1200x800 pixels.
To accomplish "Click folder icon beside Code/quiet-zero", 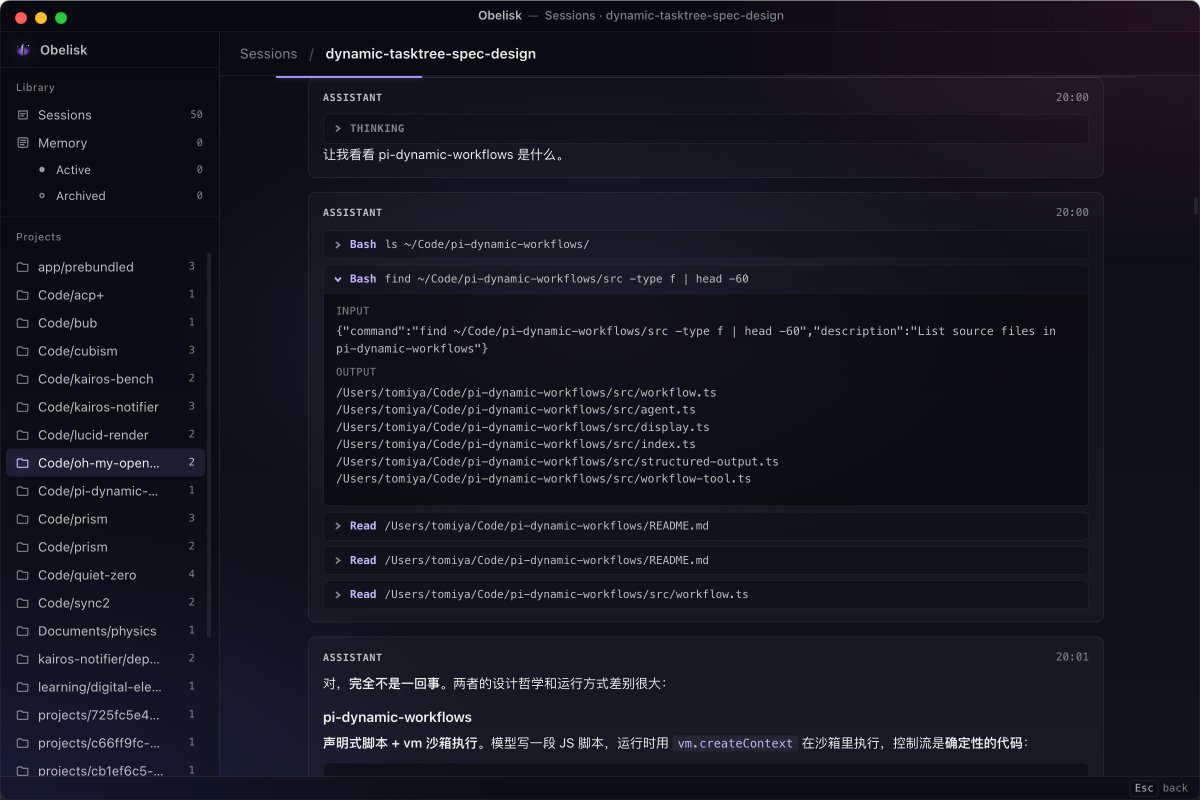I will (x=23, y=575).
